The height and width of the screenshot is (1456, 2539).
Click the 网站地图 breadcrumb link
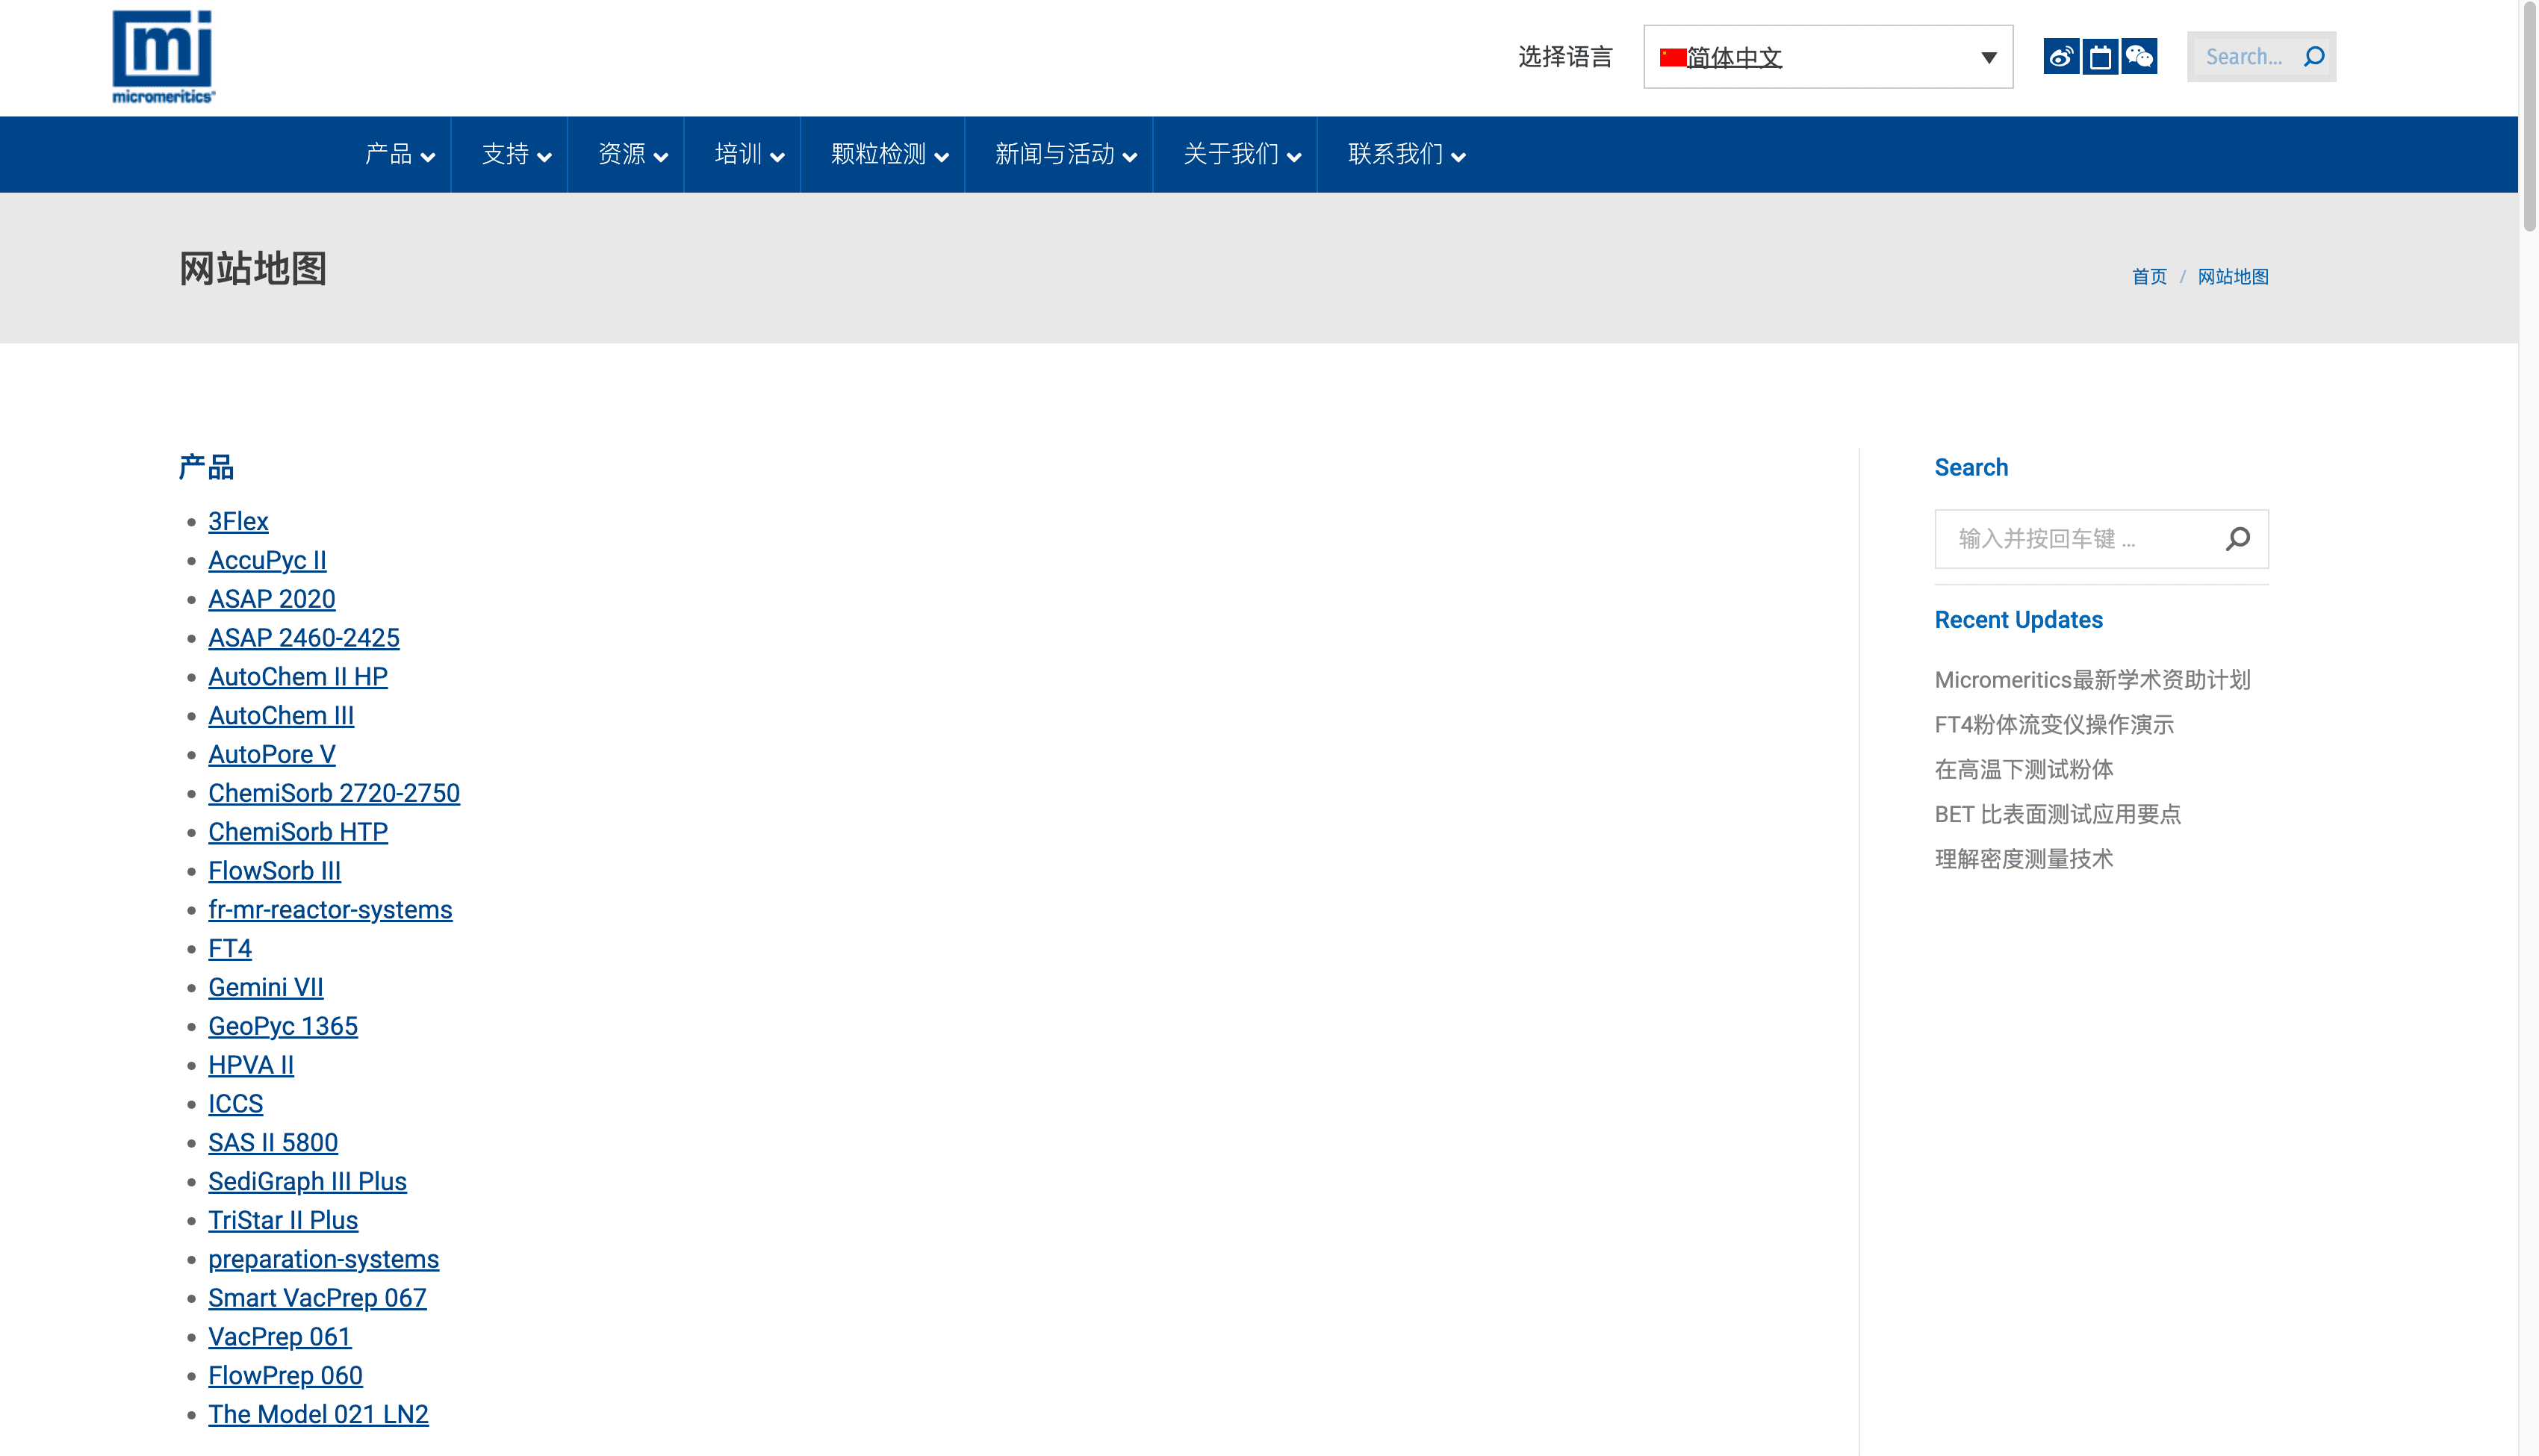point(2233,277)
